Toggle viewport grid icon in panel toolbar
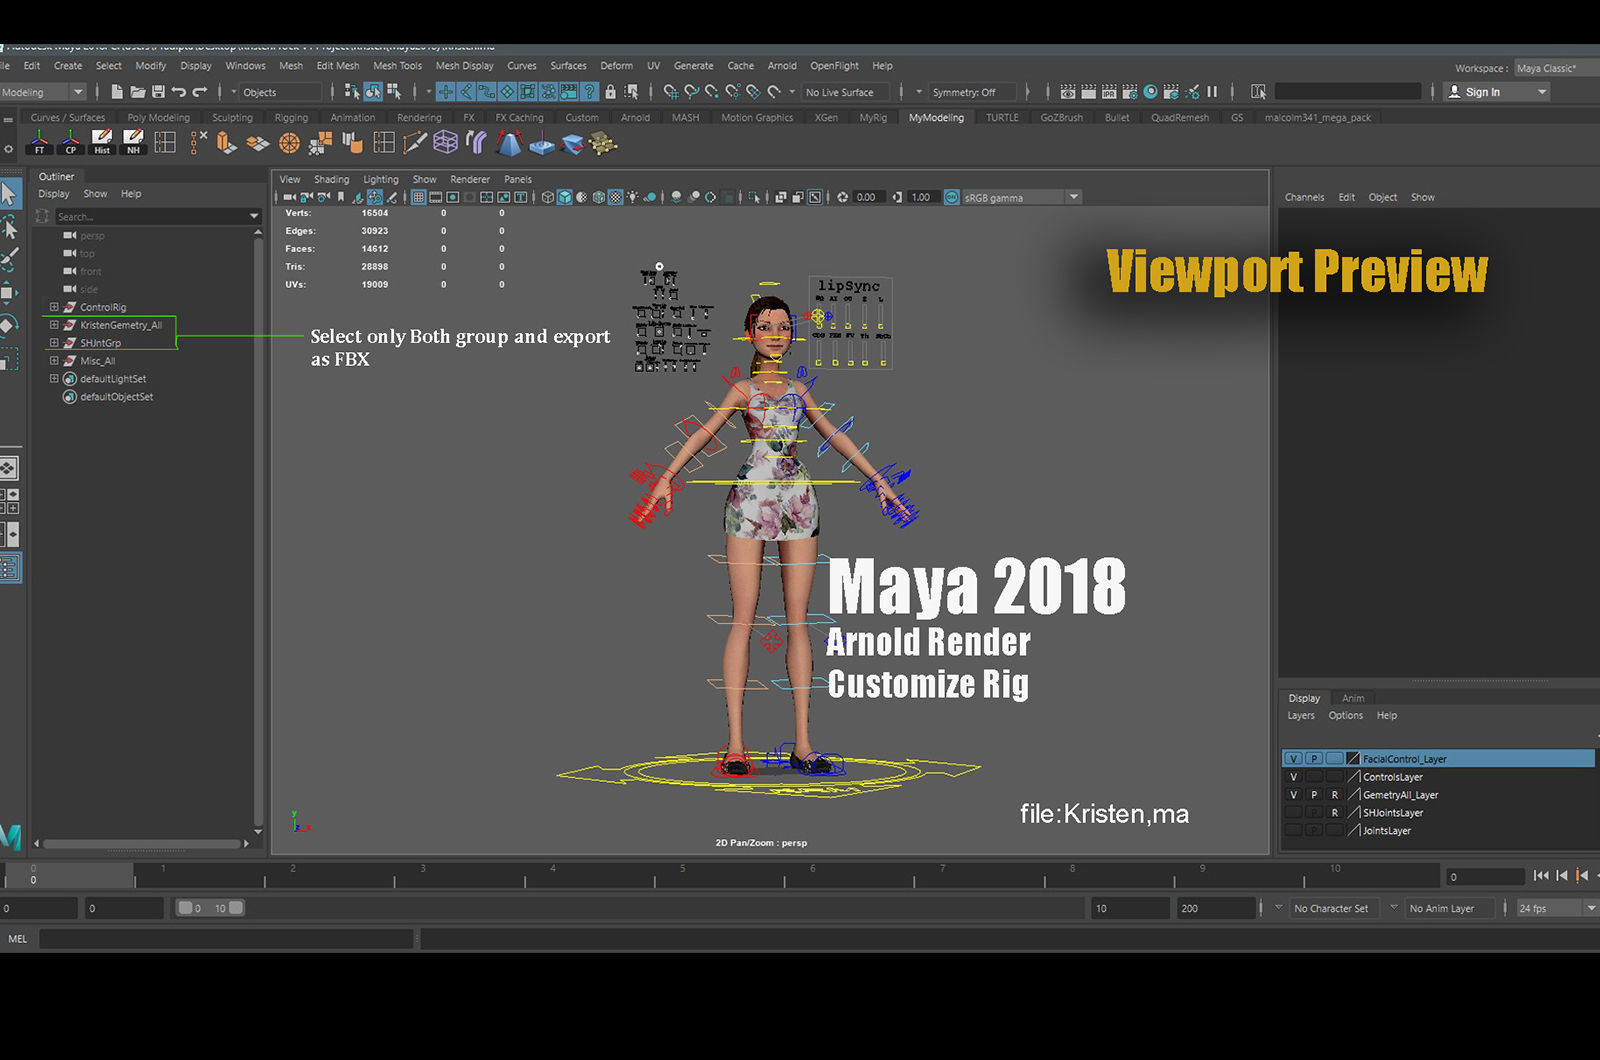Viewport: 1600px width, 1060px height. pos(418,197)
